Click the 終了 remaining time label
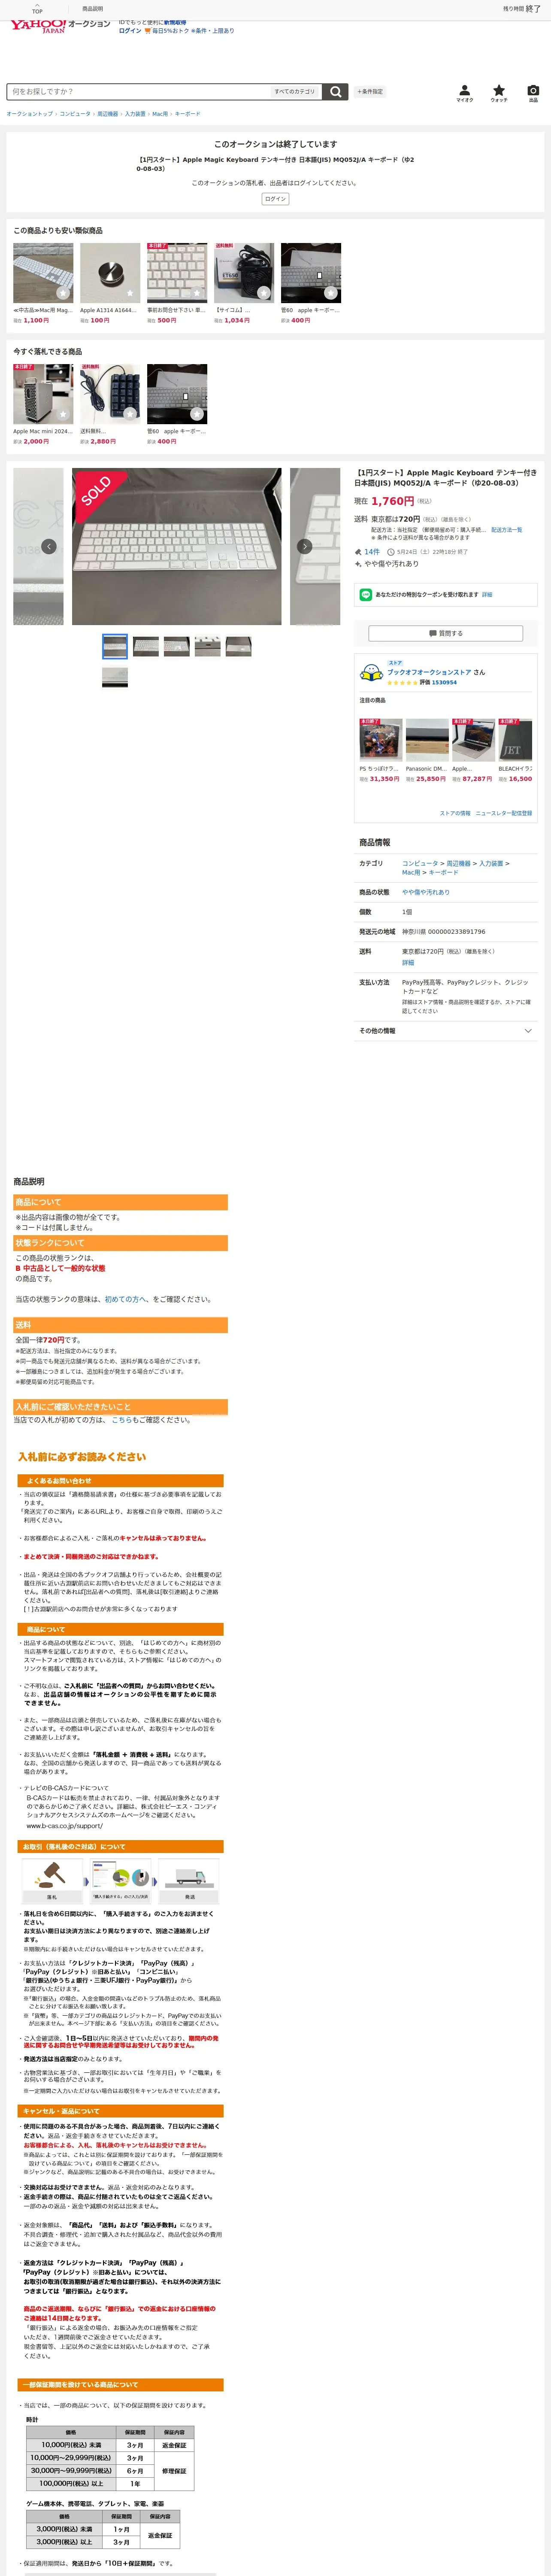 pos(533,8)
